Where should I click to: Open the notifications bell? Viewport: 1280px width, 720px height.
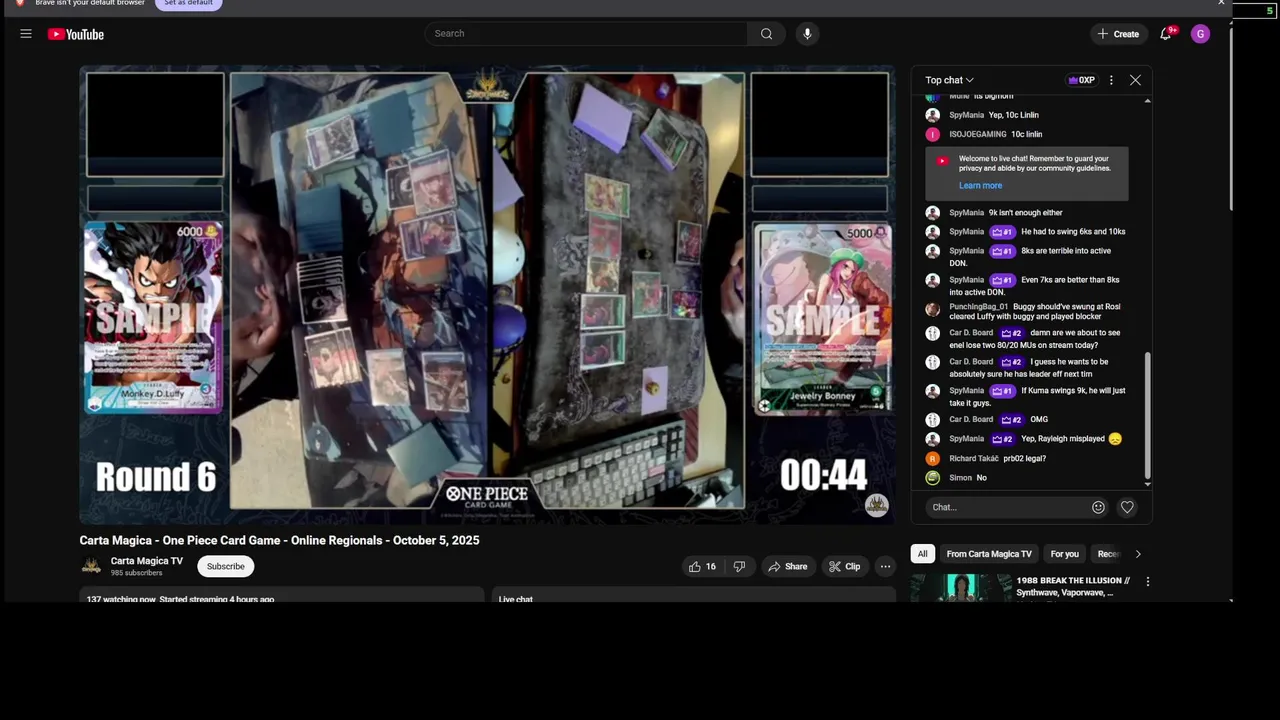(1166, 34)
